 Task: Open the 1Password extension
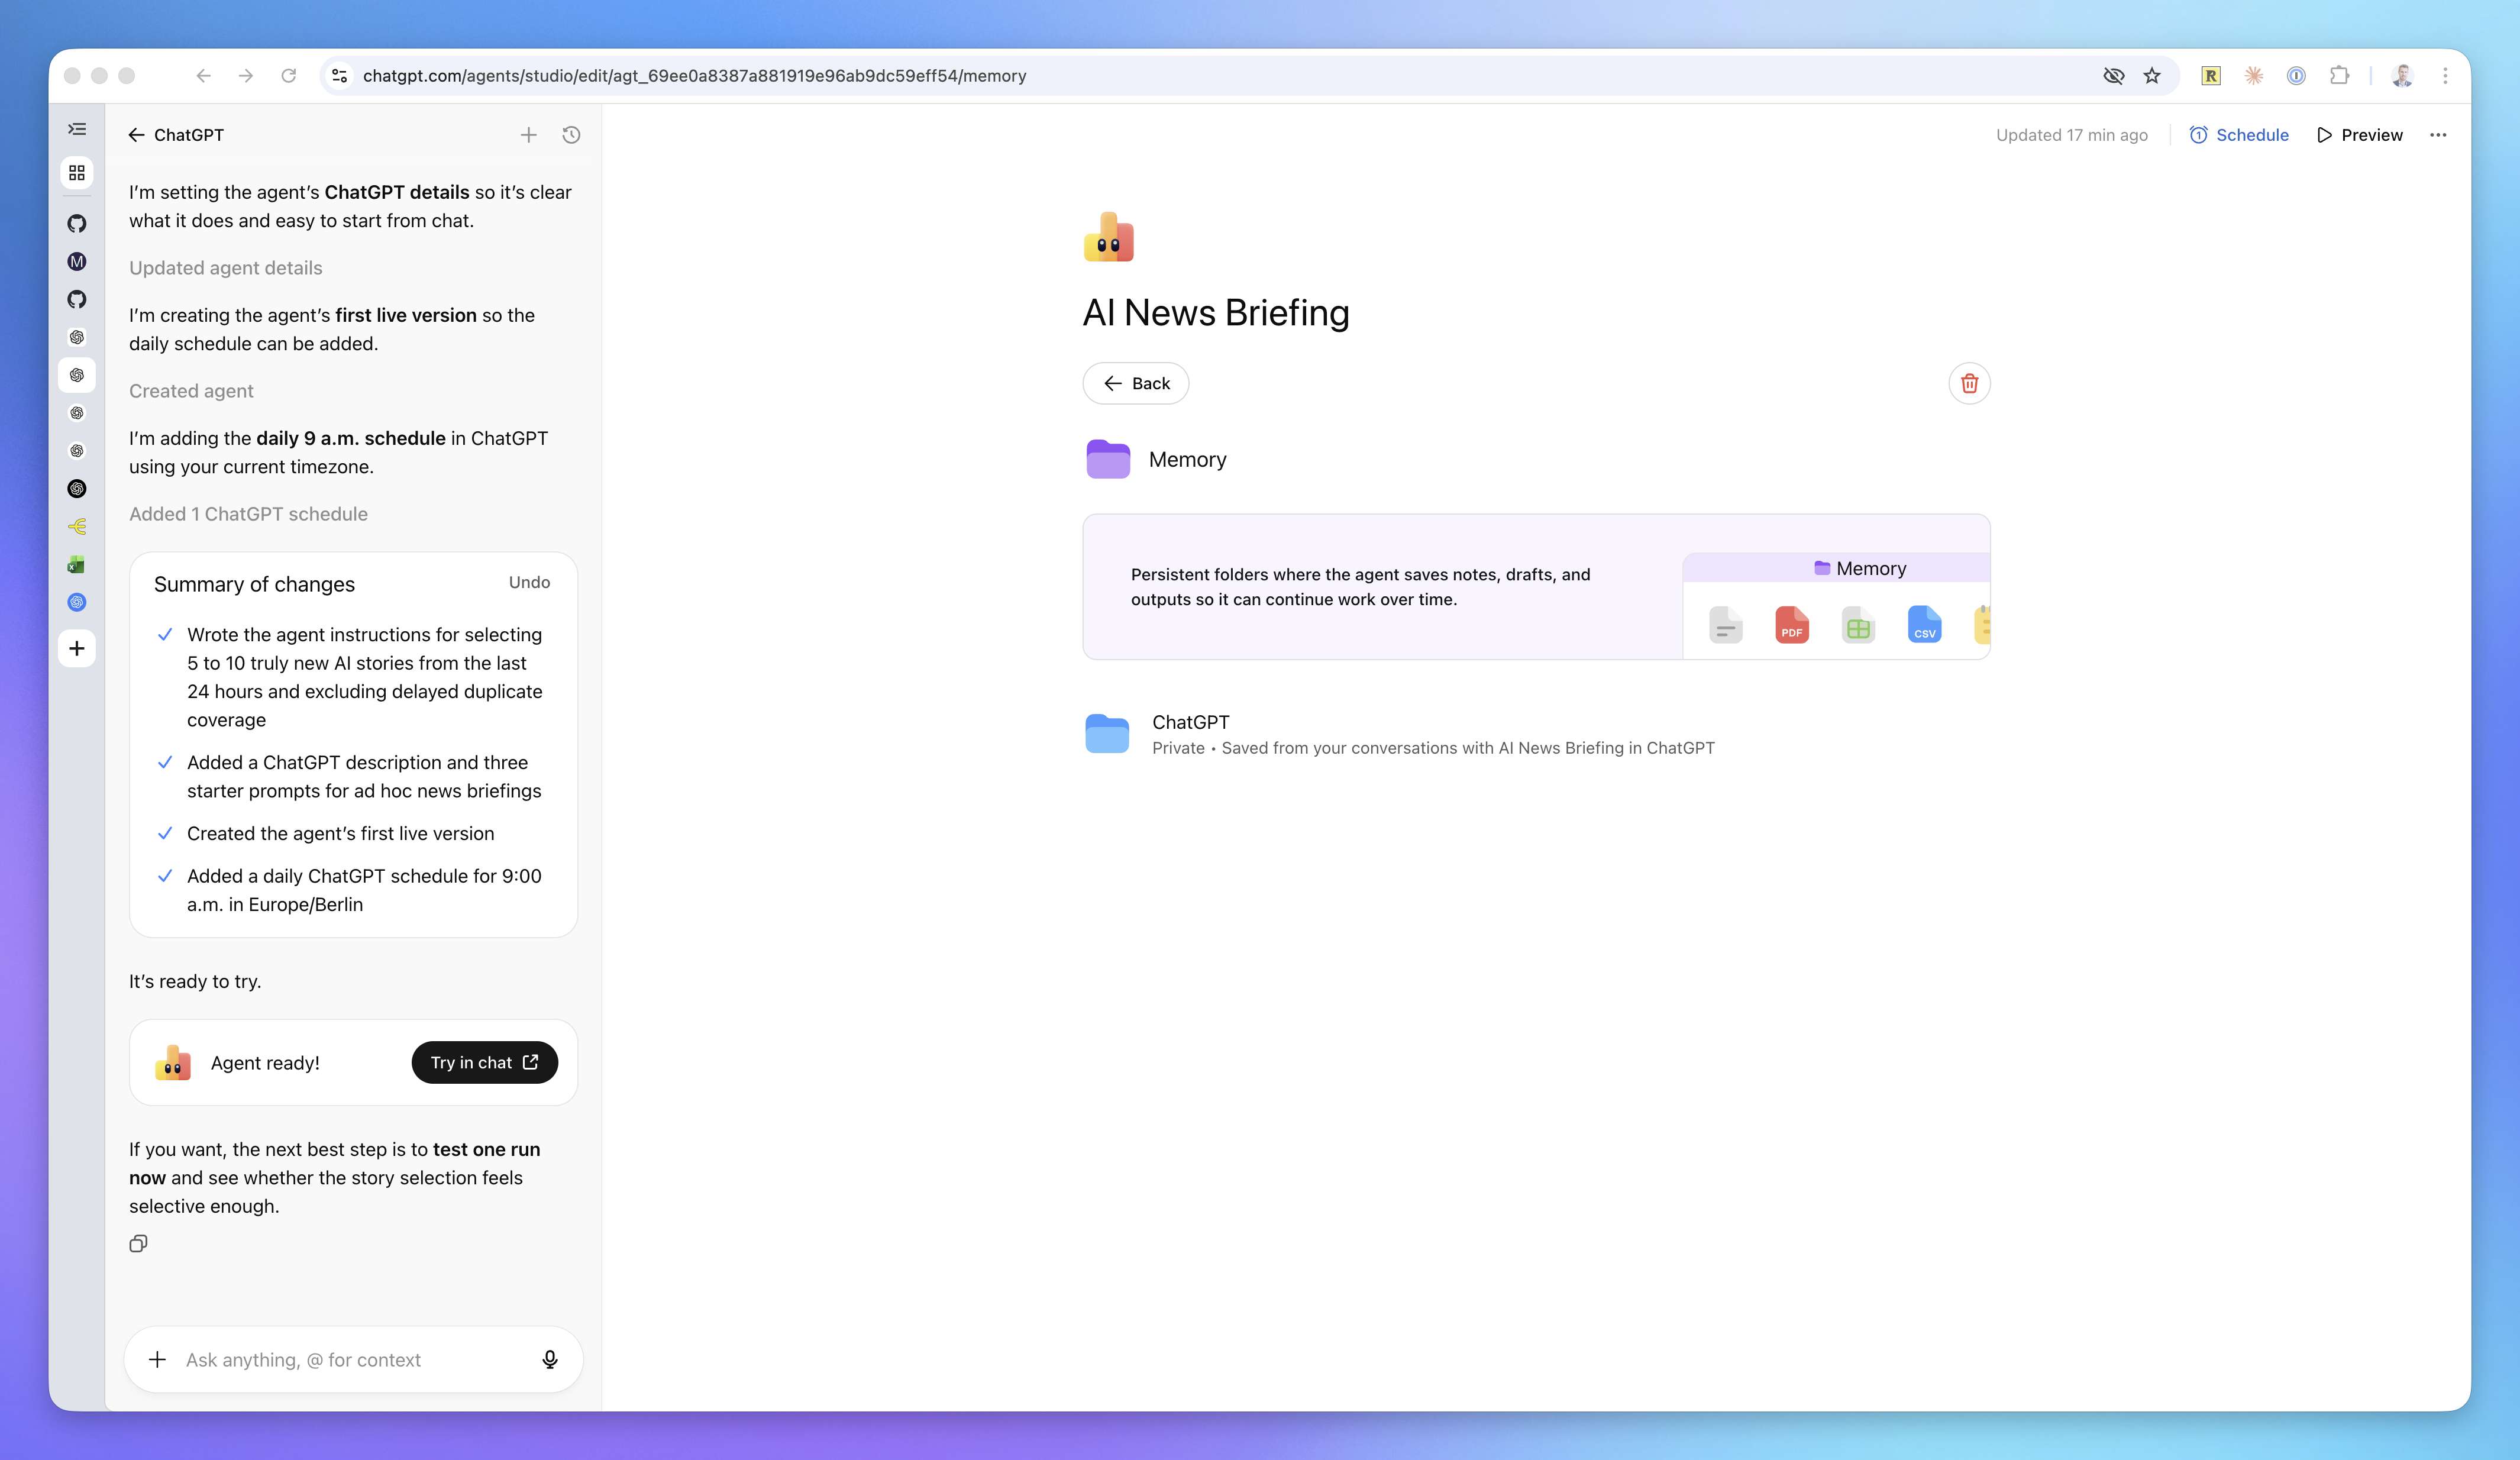click(2296, 75)
